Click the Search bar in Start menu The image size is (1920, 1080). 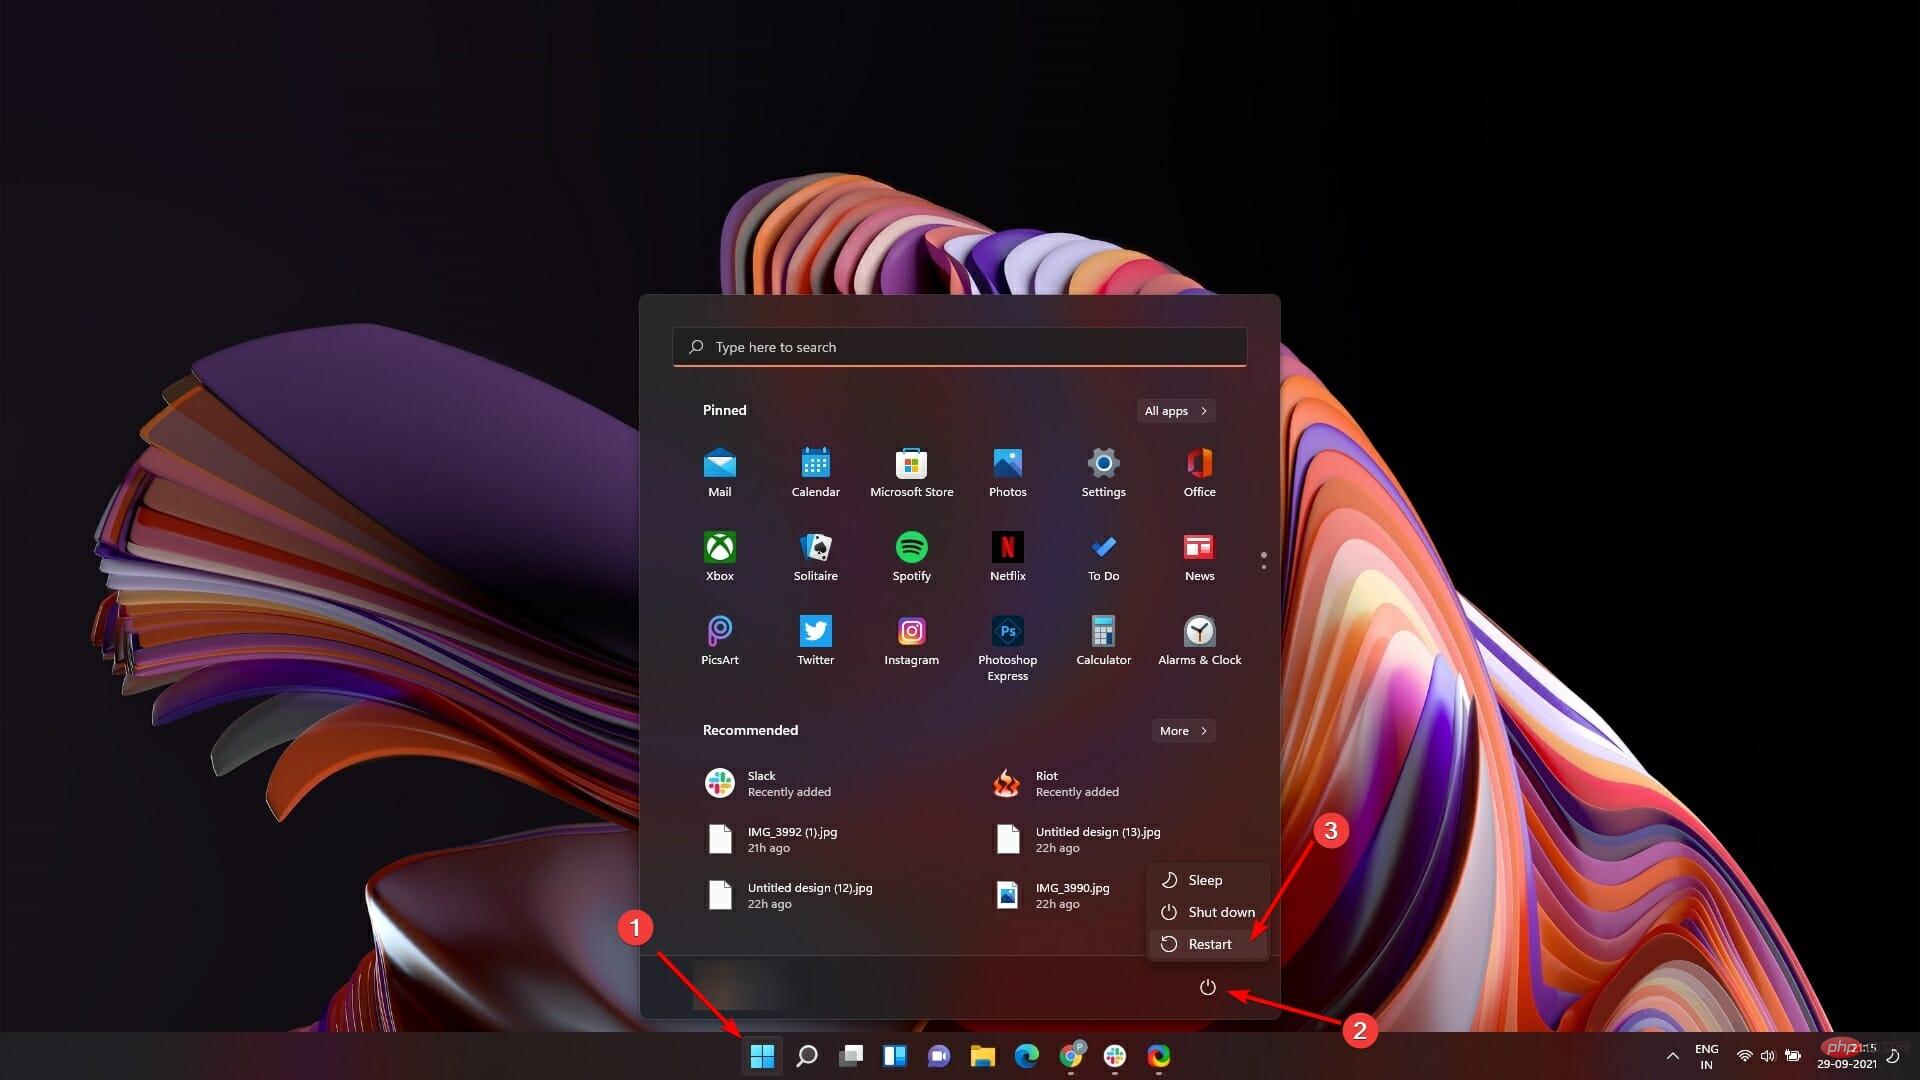pos(959,345)
